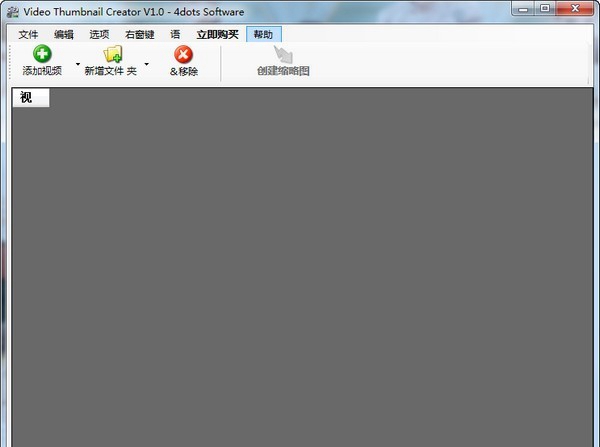600x447 pixels.
Task: Expand the Add Folder dropdown arrow
Action: pos(146,64)
